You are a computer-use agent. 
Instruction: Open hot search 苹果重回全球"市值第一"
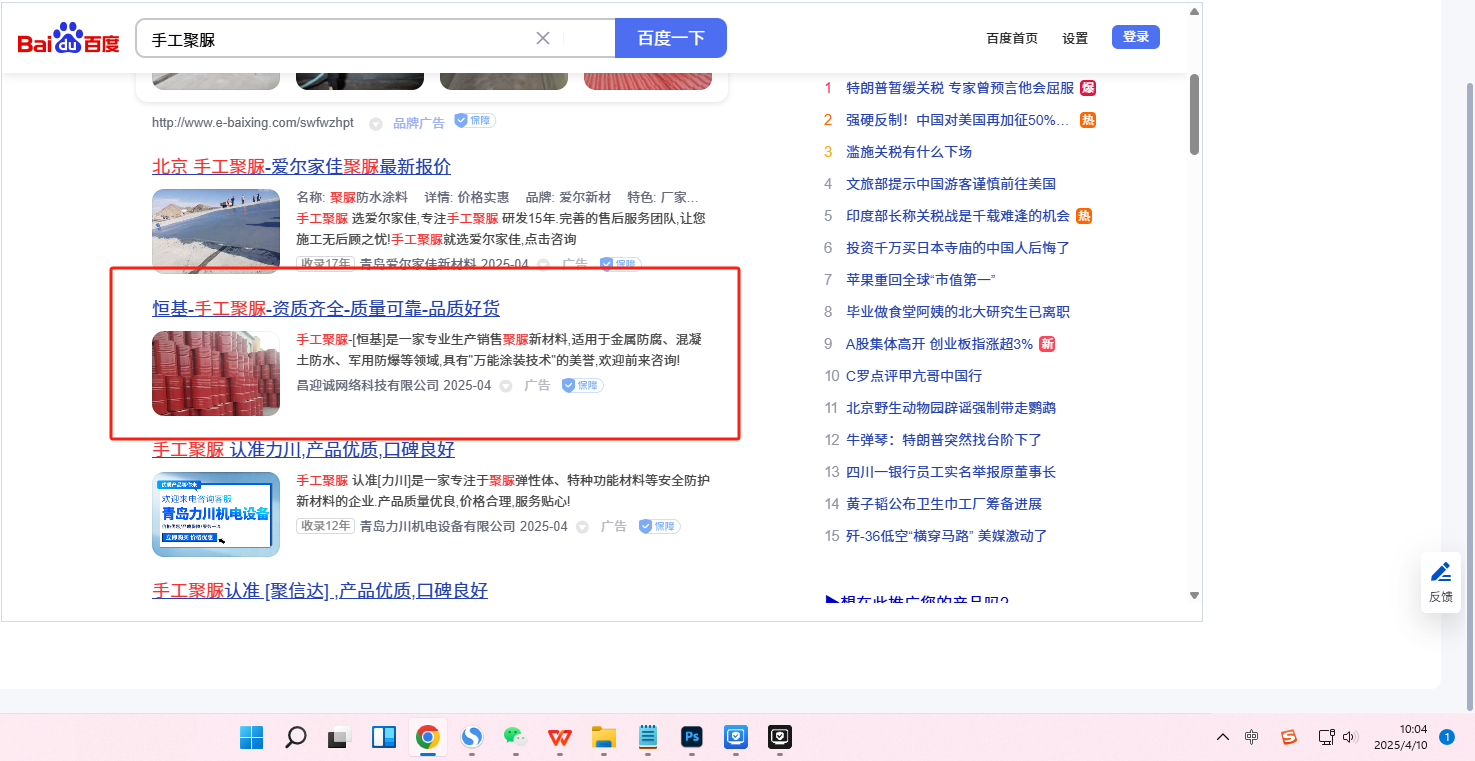[x=920, y=280]
